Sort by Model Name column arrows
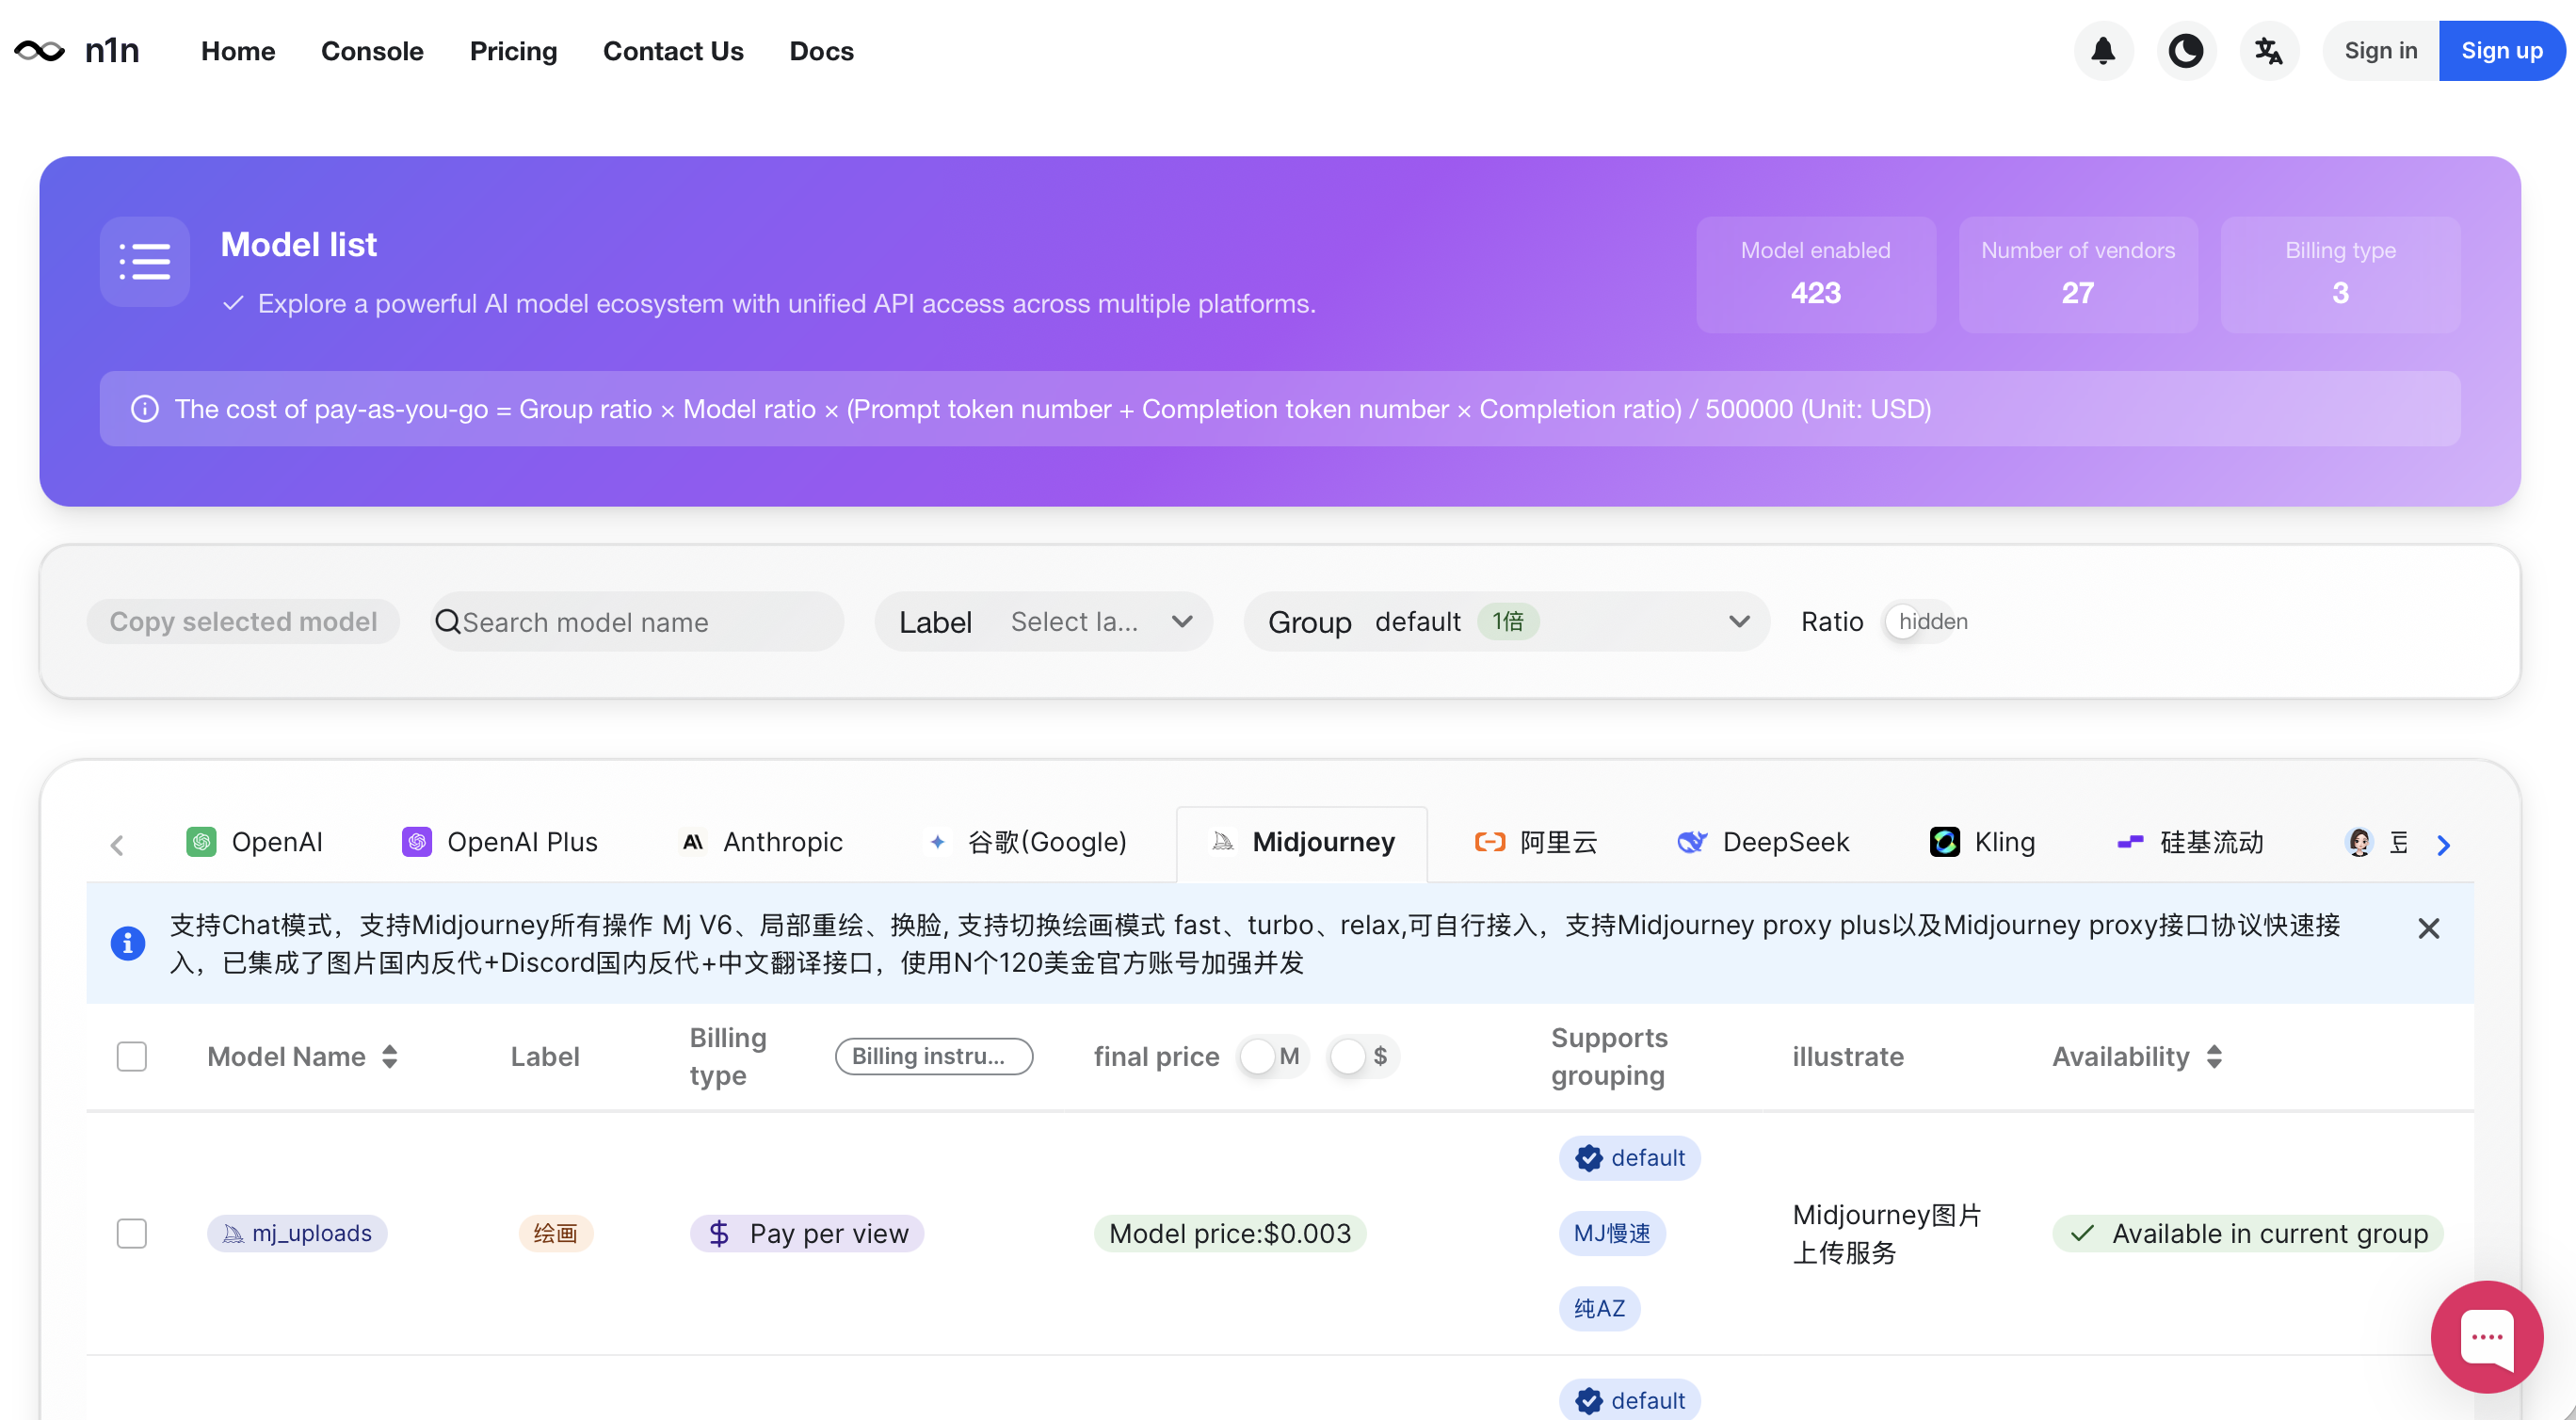Screen dimensions: 2576x1420 390,1056
